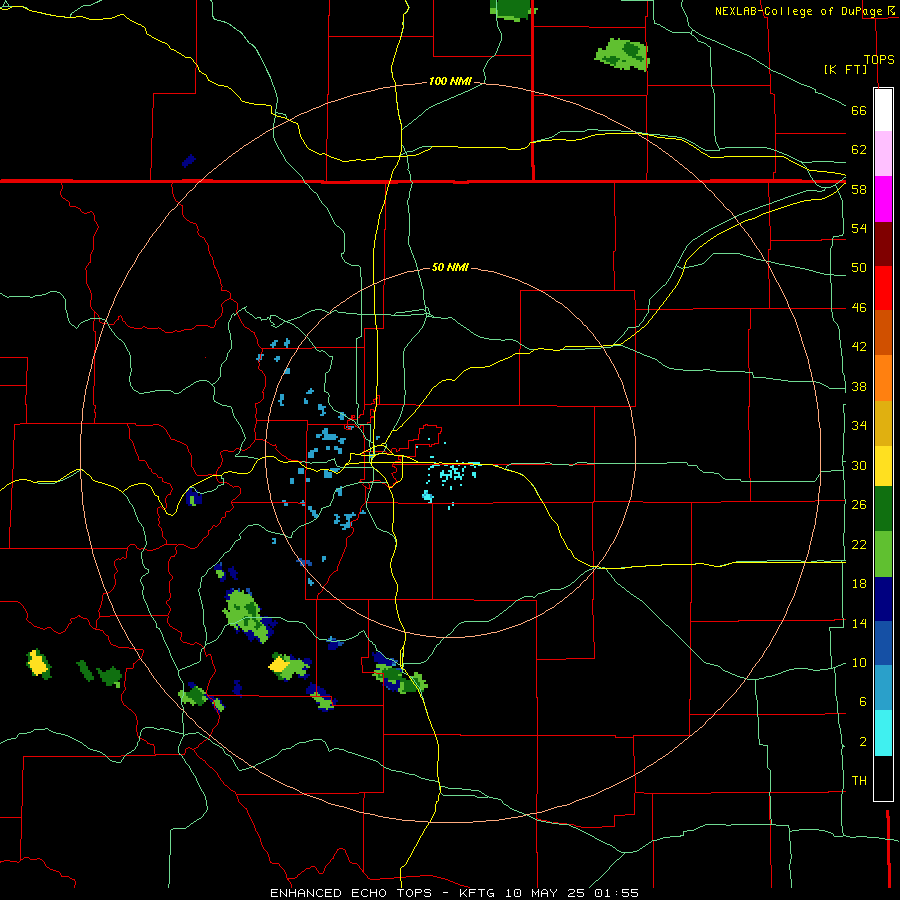Click the yellow echo at far left edge
900x900 pixels.
(38, 664)
